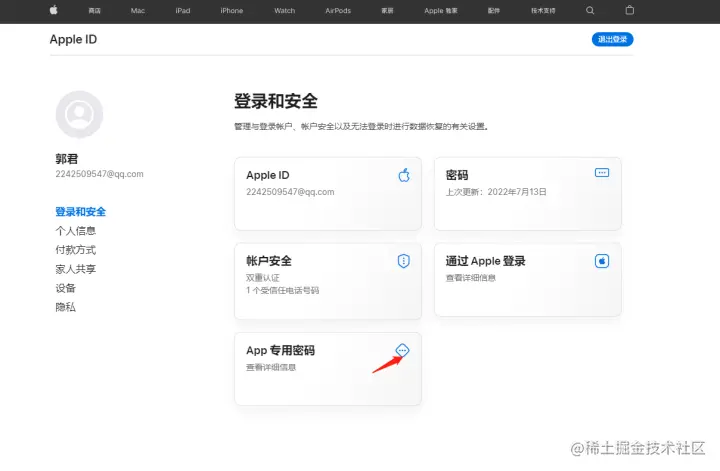Select 家人共享 in the sidebar
This screenshot has height=471, width=720.
[x=76, y=269]
